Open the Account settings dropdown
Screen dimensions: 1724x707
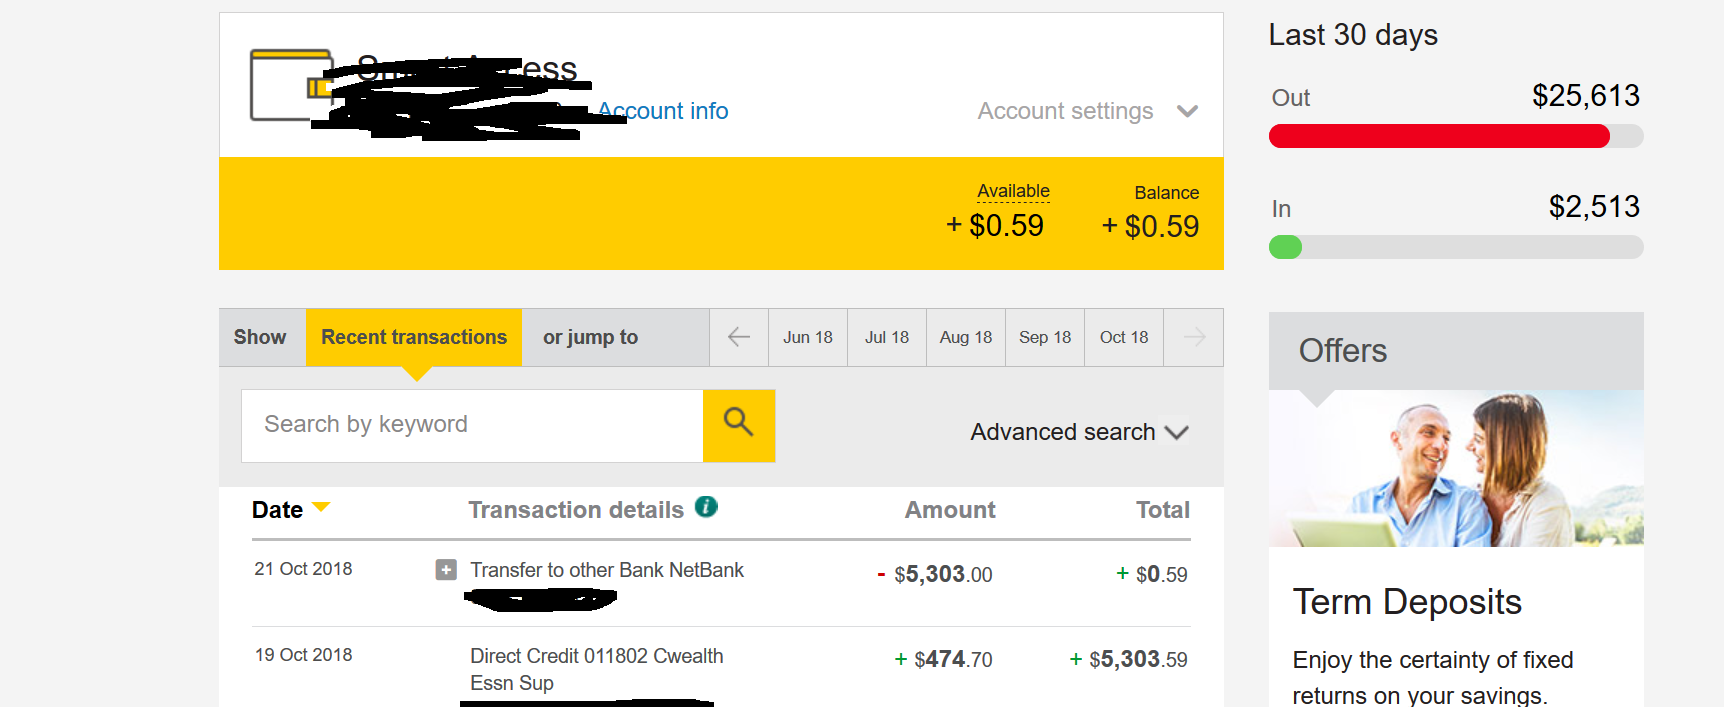[1087, 111]
